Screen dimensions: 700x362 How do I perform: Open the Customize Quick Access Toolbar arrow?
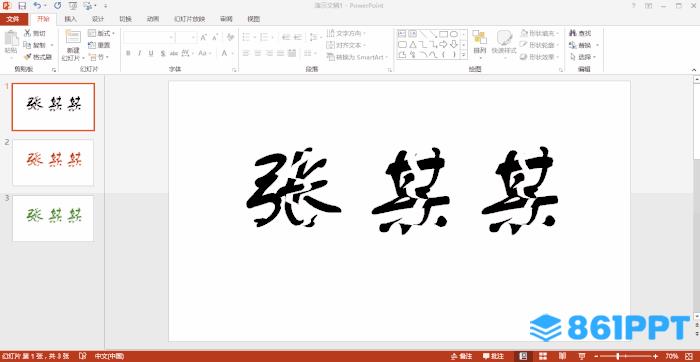point(105,6)
